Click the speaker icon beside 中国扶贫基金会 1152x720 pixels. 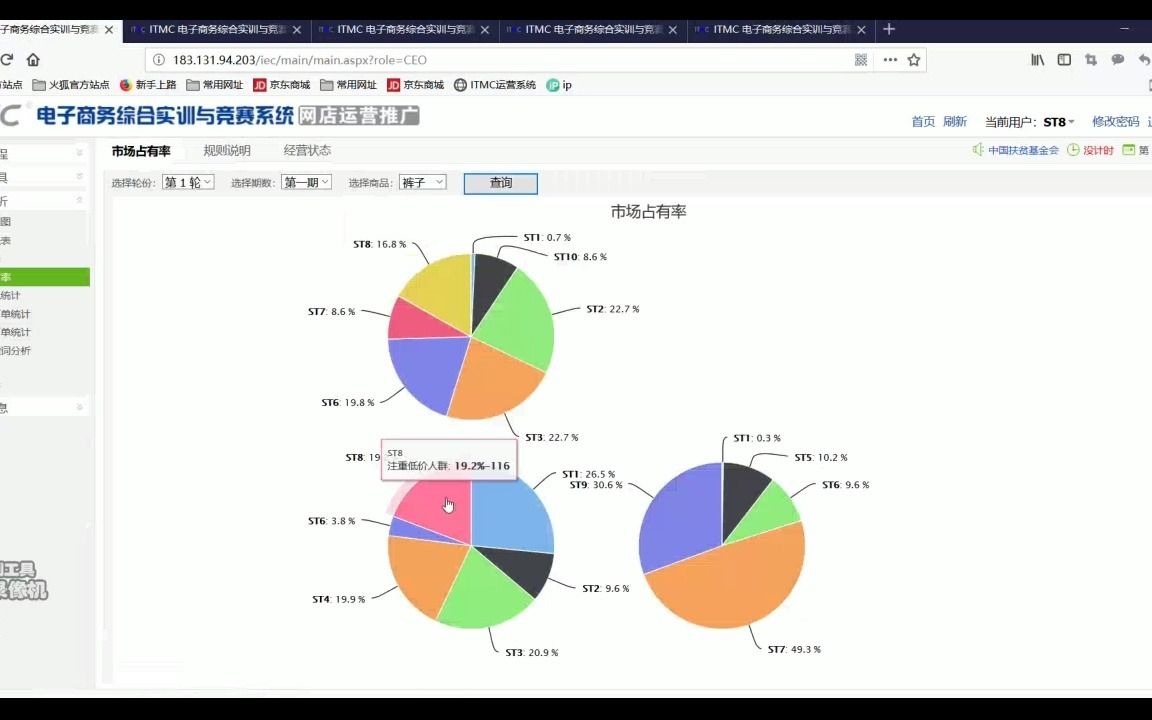(x=977, y=150)
